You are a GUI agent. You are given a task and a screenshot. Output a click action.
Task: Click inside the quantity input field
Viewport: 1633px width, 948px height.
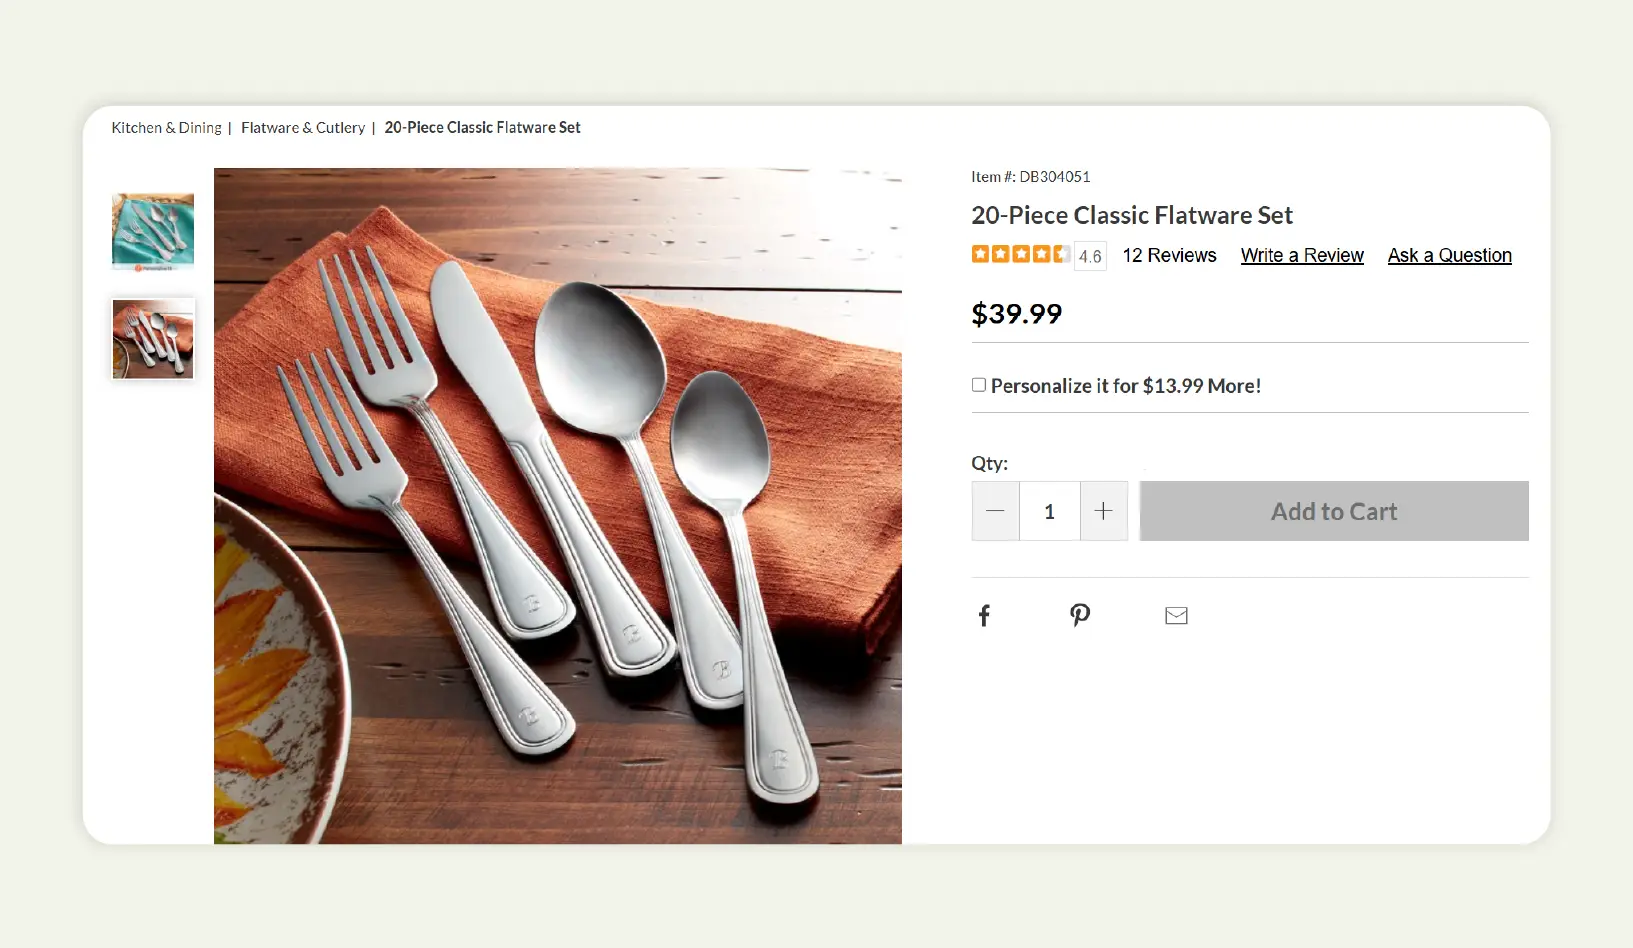(1049, 511)
